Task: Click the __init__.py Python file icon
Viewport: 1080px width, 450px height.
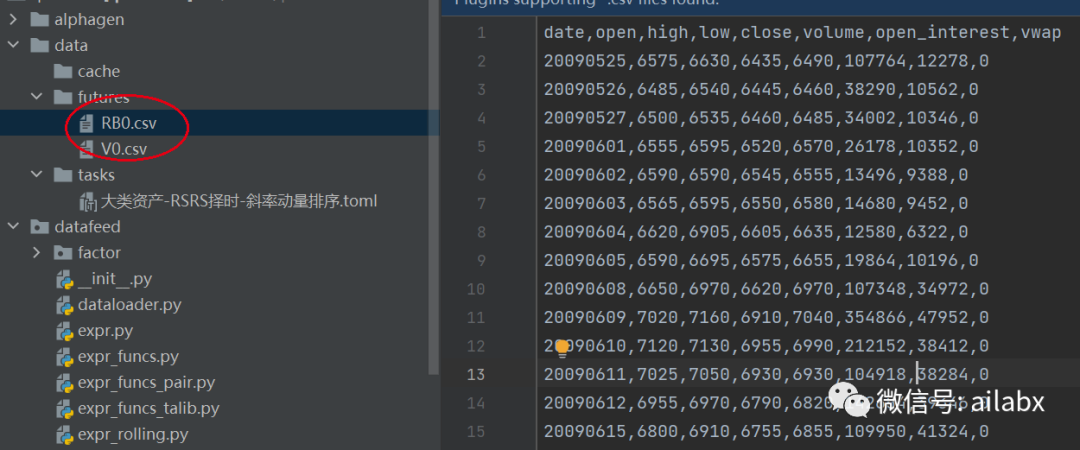Action: tap(65, 279)
